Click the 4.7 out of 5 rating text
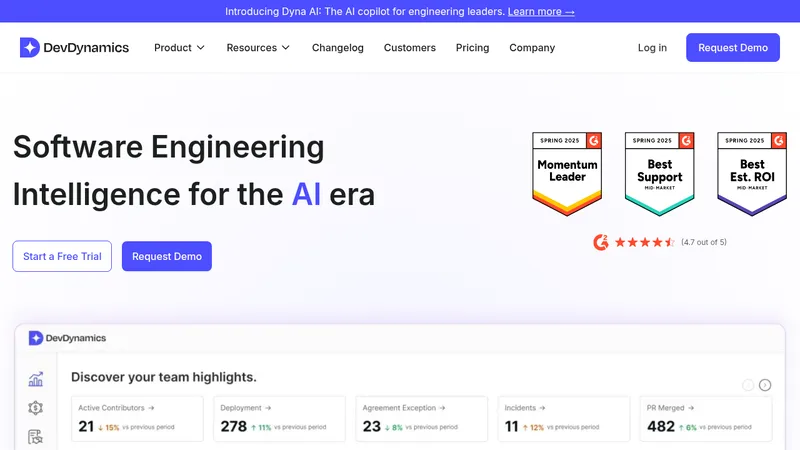The image size is (800, 450). (x=704, y=242)
